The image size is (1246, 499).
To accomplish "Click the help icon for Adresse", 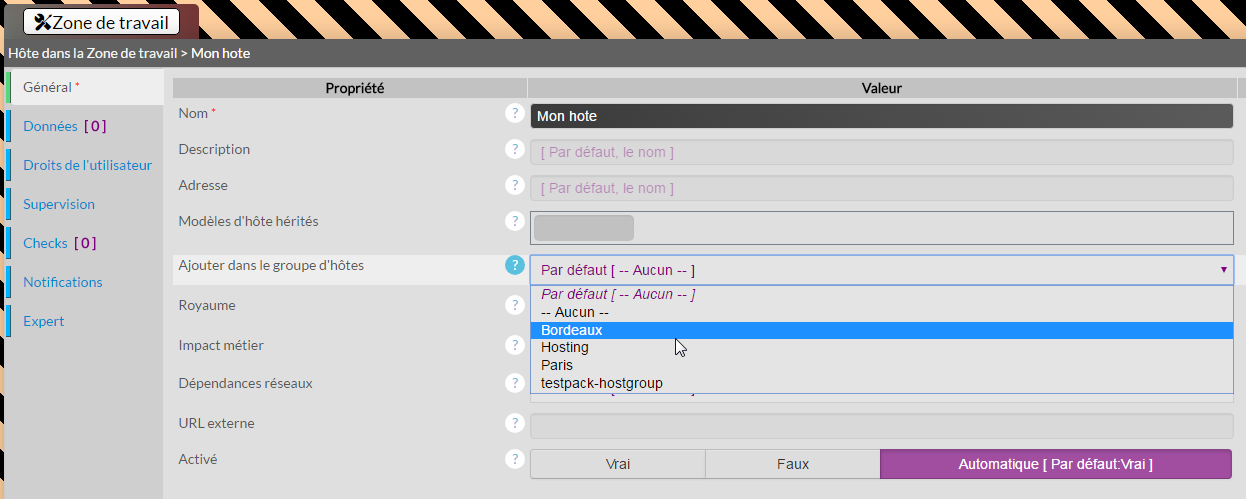I will pyautogui.click(x=515, y=186).
